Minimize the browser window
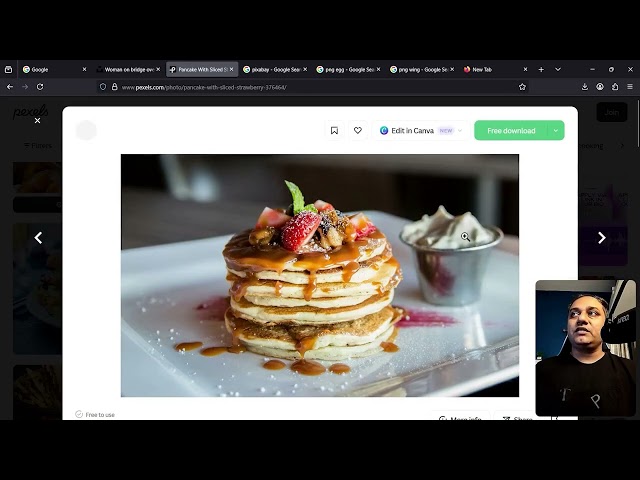This screenshot has width=640, height=480. pyautogui.click(x=592, y=70)
